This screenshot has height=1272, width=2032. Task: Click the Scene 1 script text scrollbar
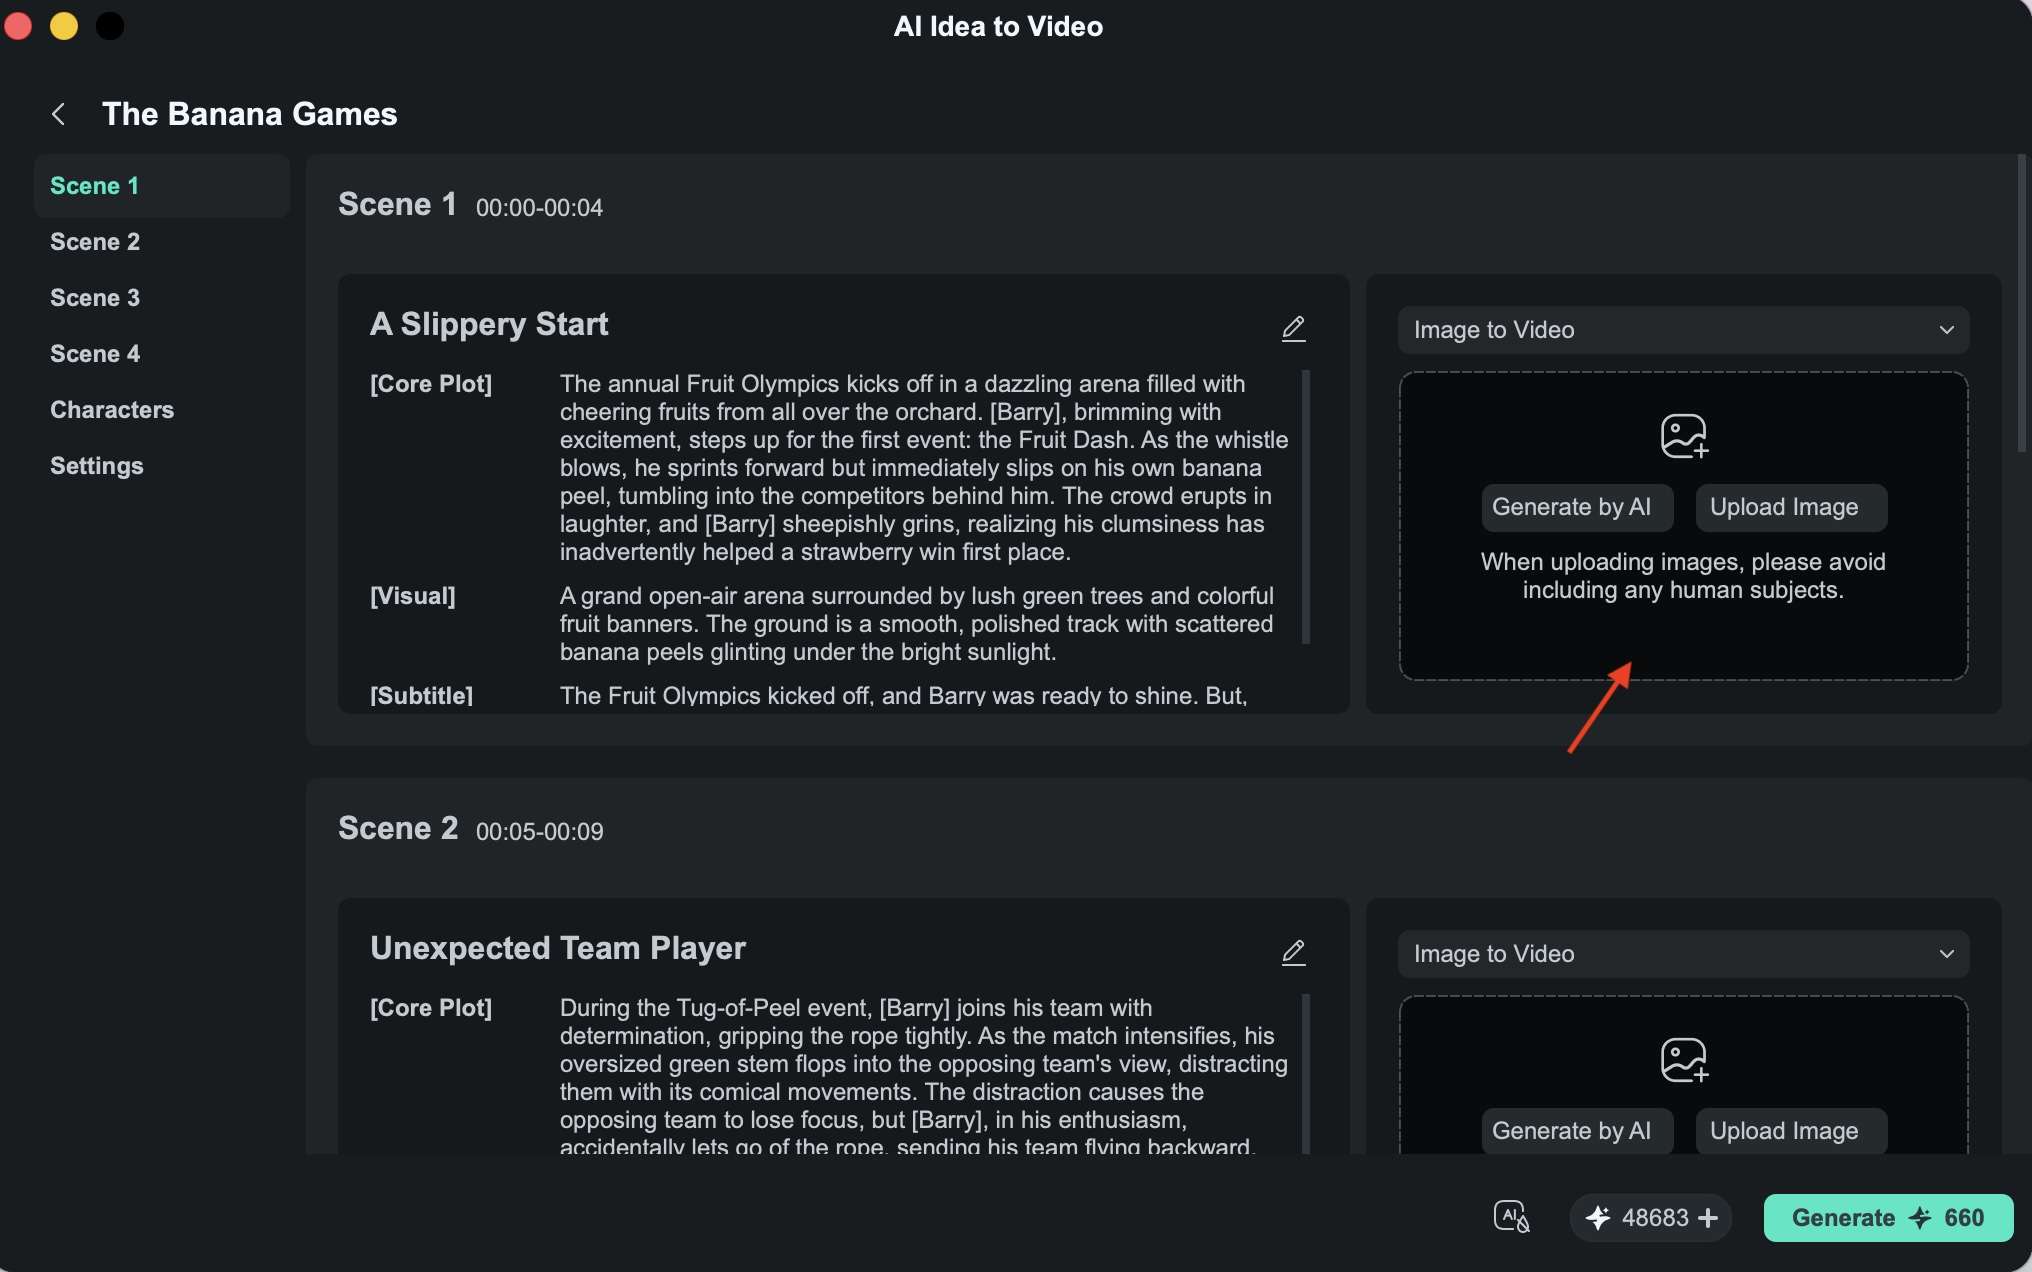coord(1306,507)
